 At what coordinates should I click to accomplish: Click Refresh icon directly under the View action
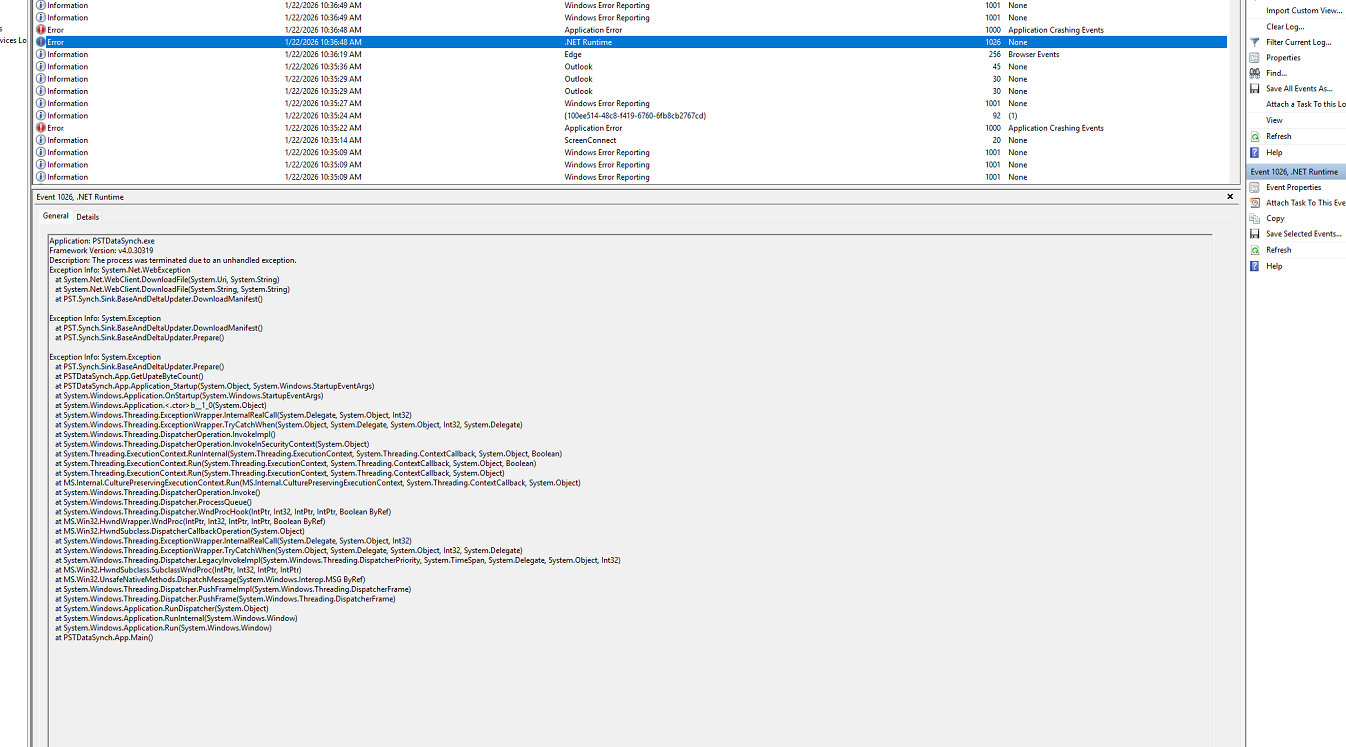[1255, 136]
